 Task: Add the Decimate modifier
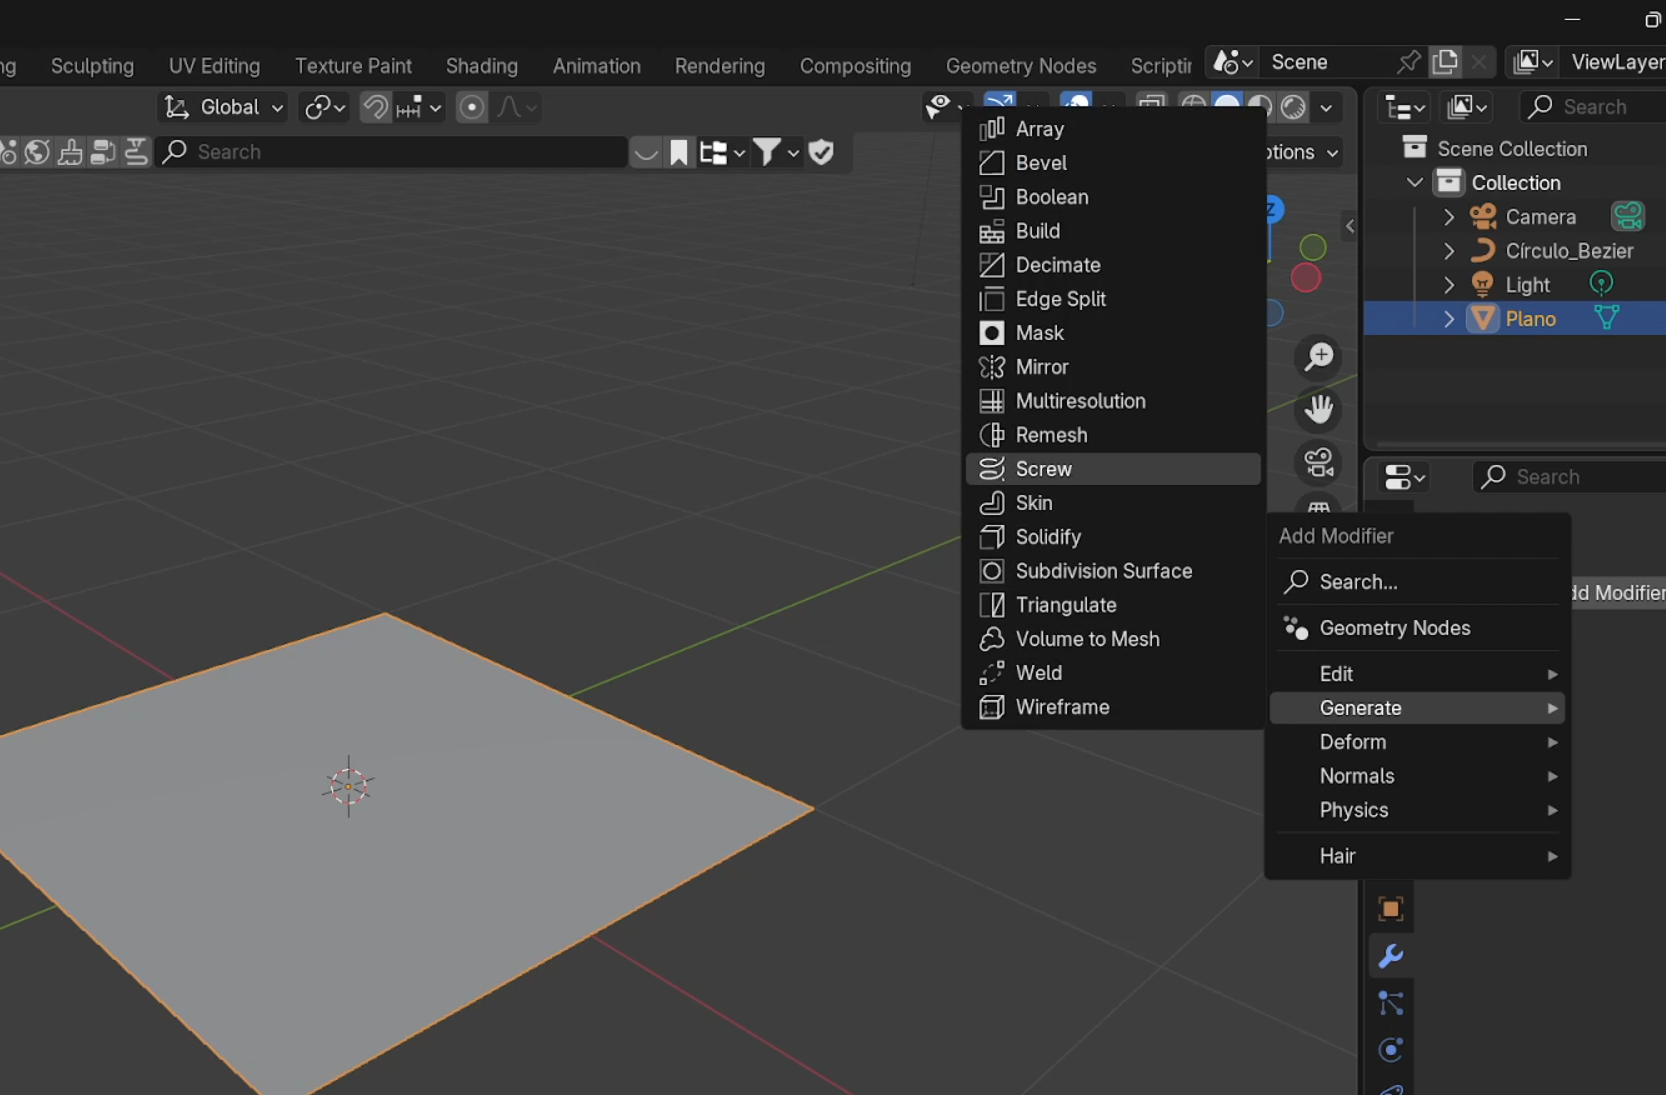(x=1113, y=265)
